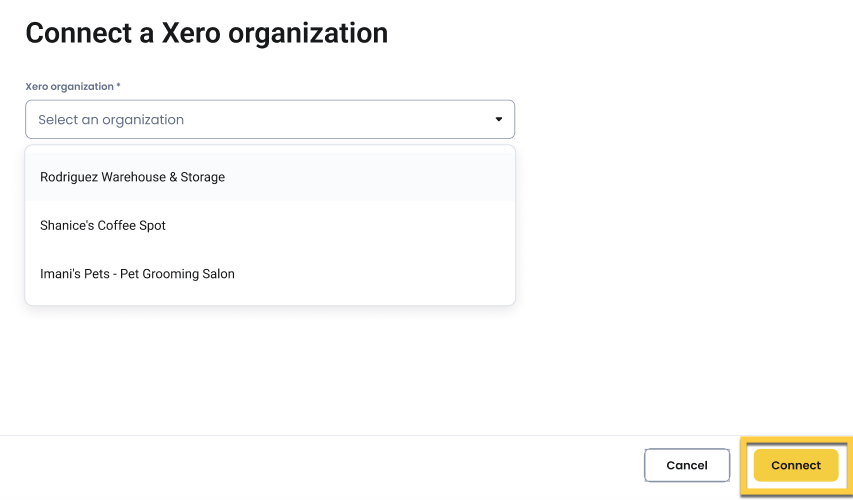Focus the organization combo box field
This screenshot has height=500, width=853.
point(270,120)
